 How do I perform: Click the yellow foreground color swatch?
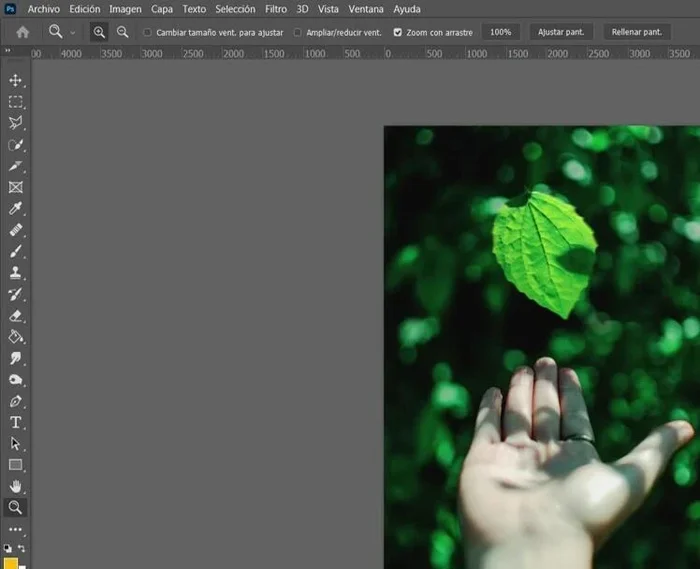pyautogui.click(x=11, y=562)
